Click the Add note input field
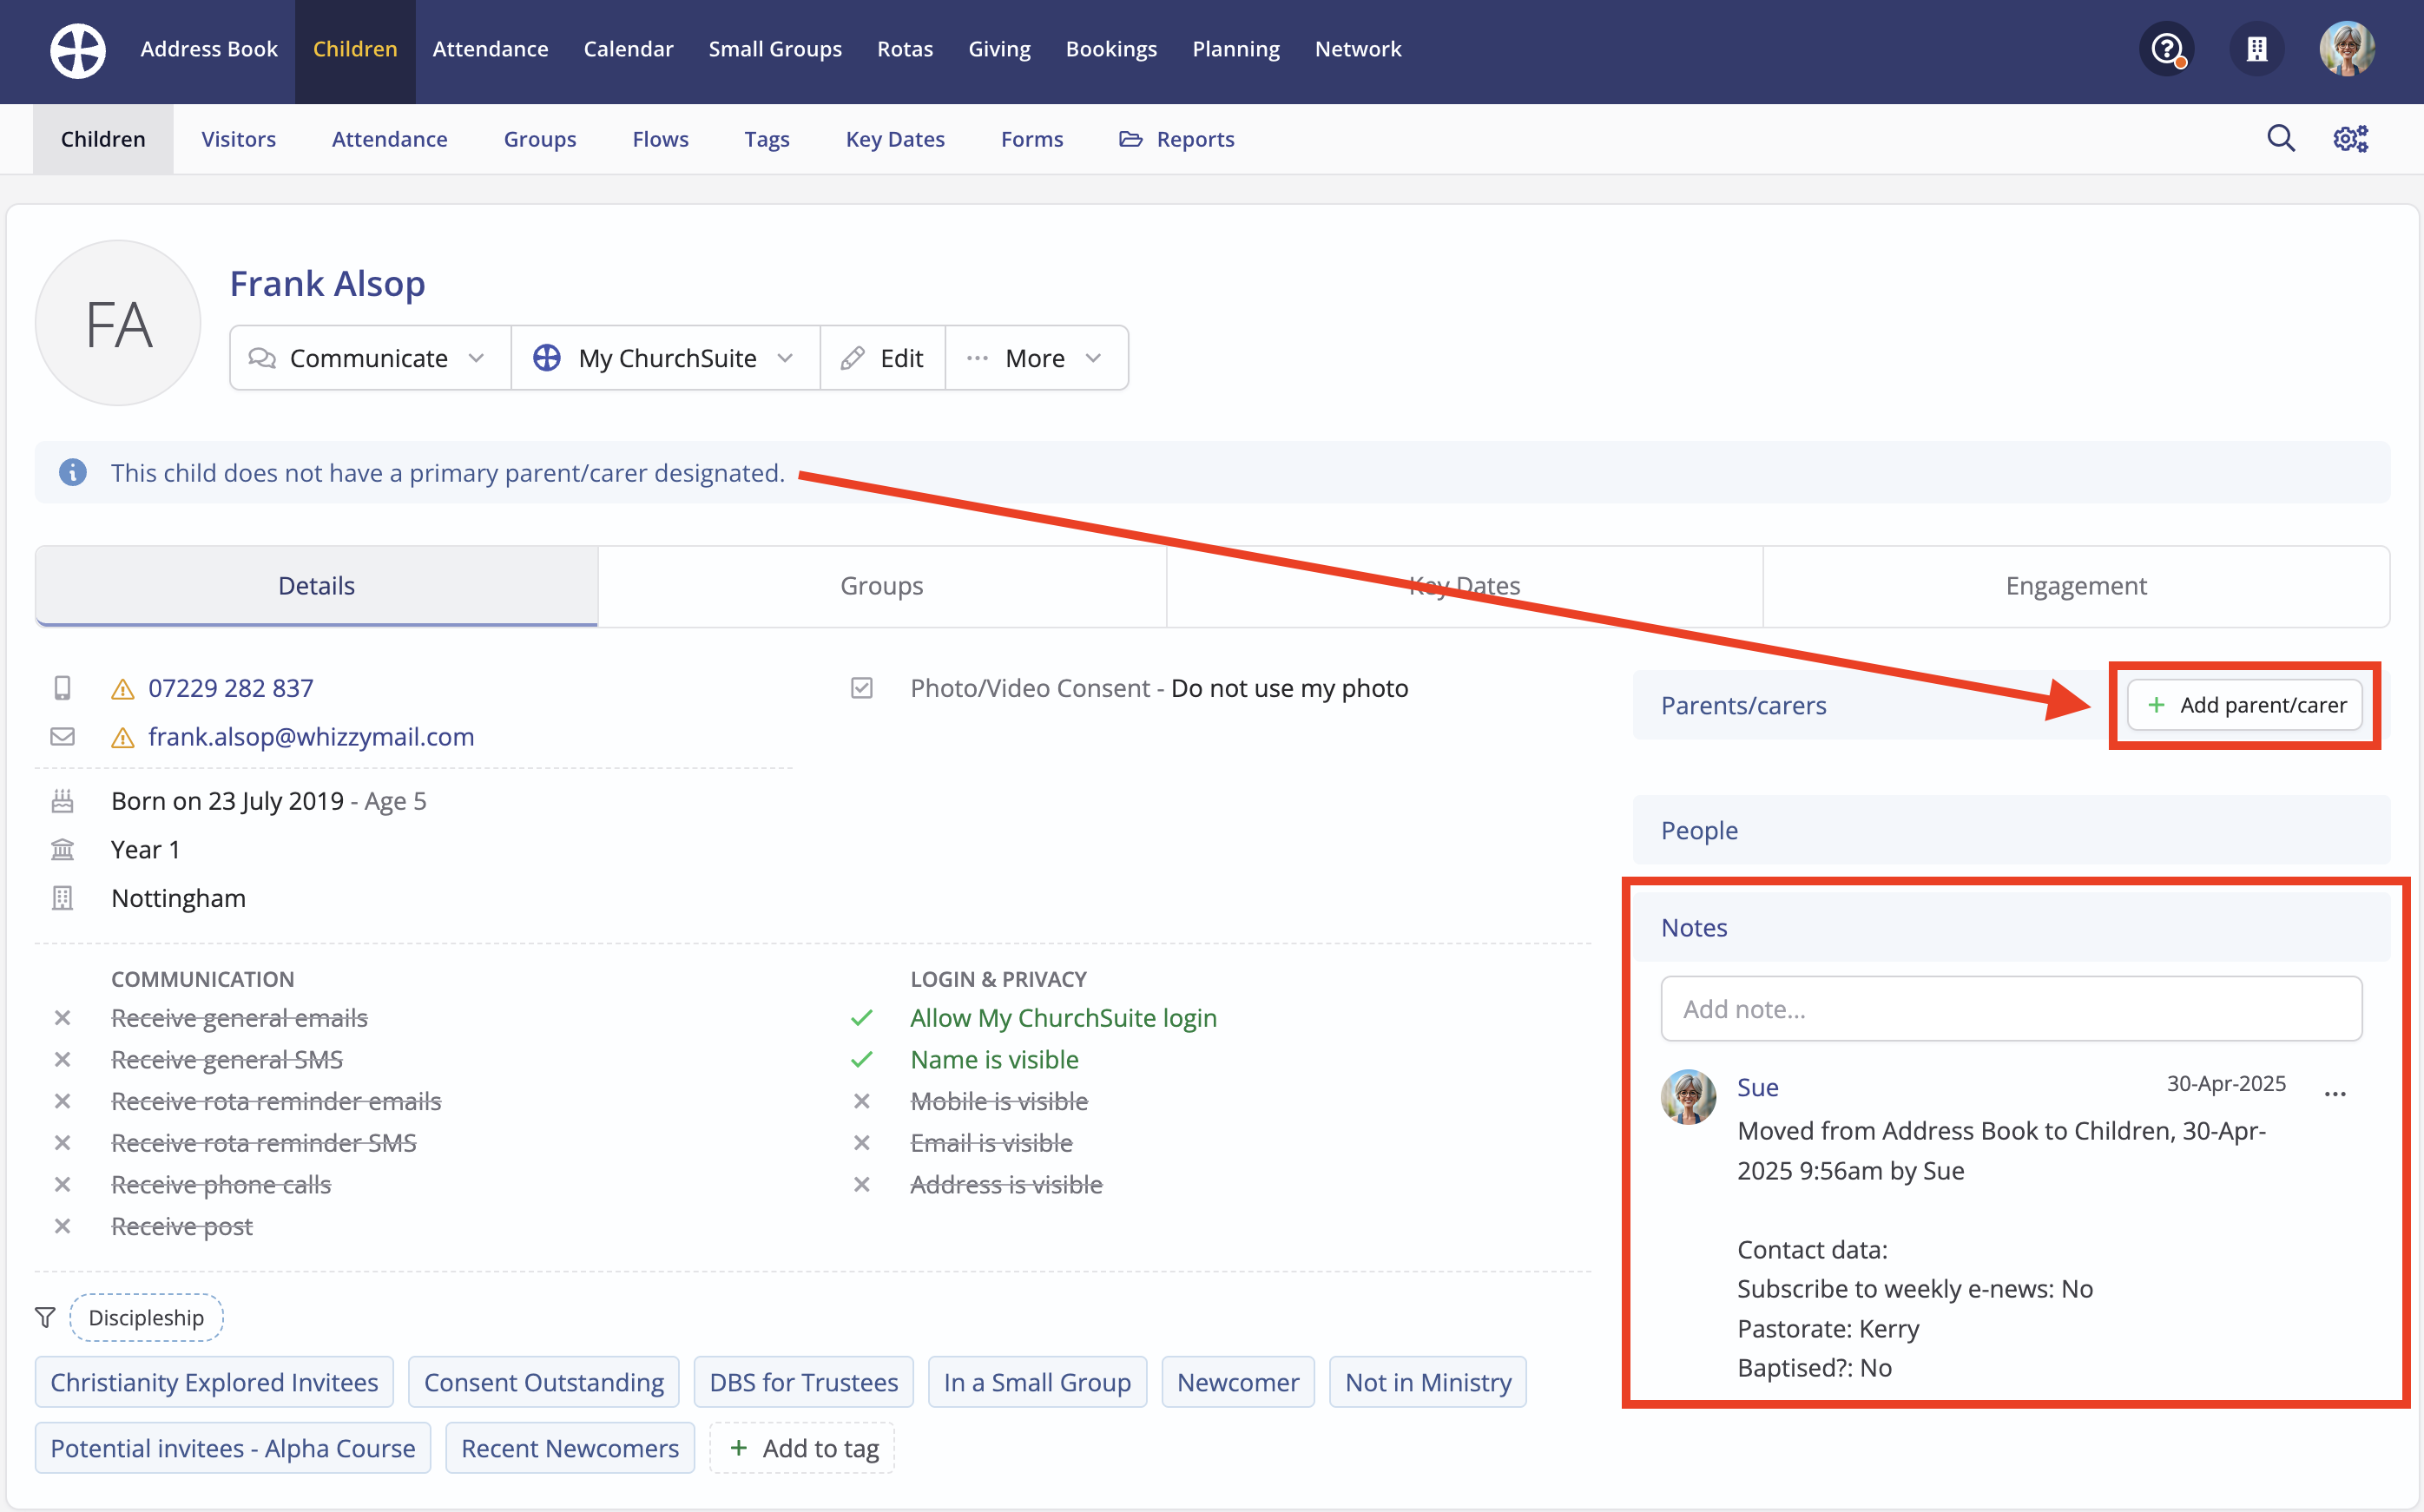This screenshot has width=2424, height=1512. [x=2010, y=1009]
